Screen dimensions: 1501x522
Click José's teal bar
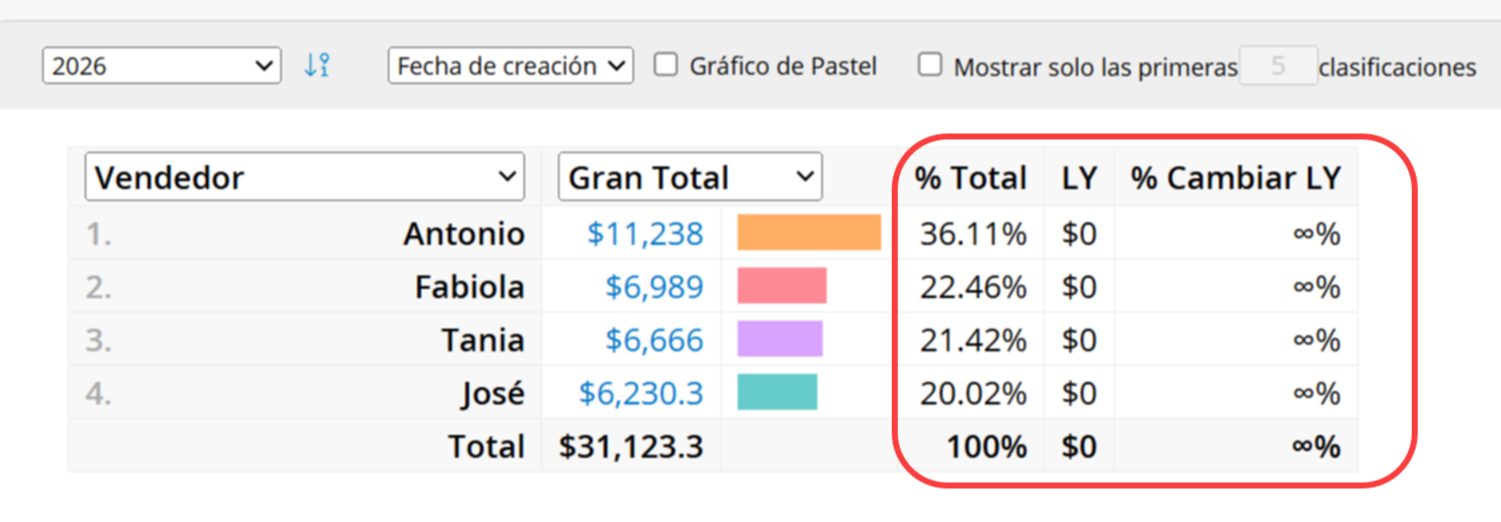[777, 392]
